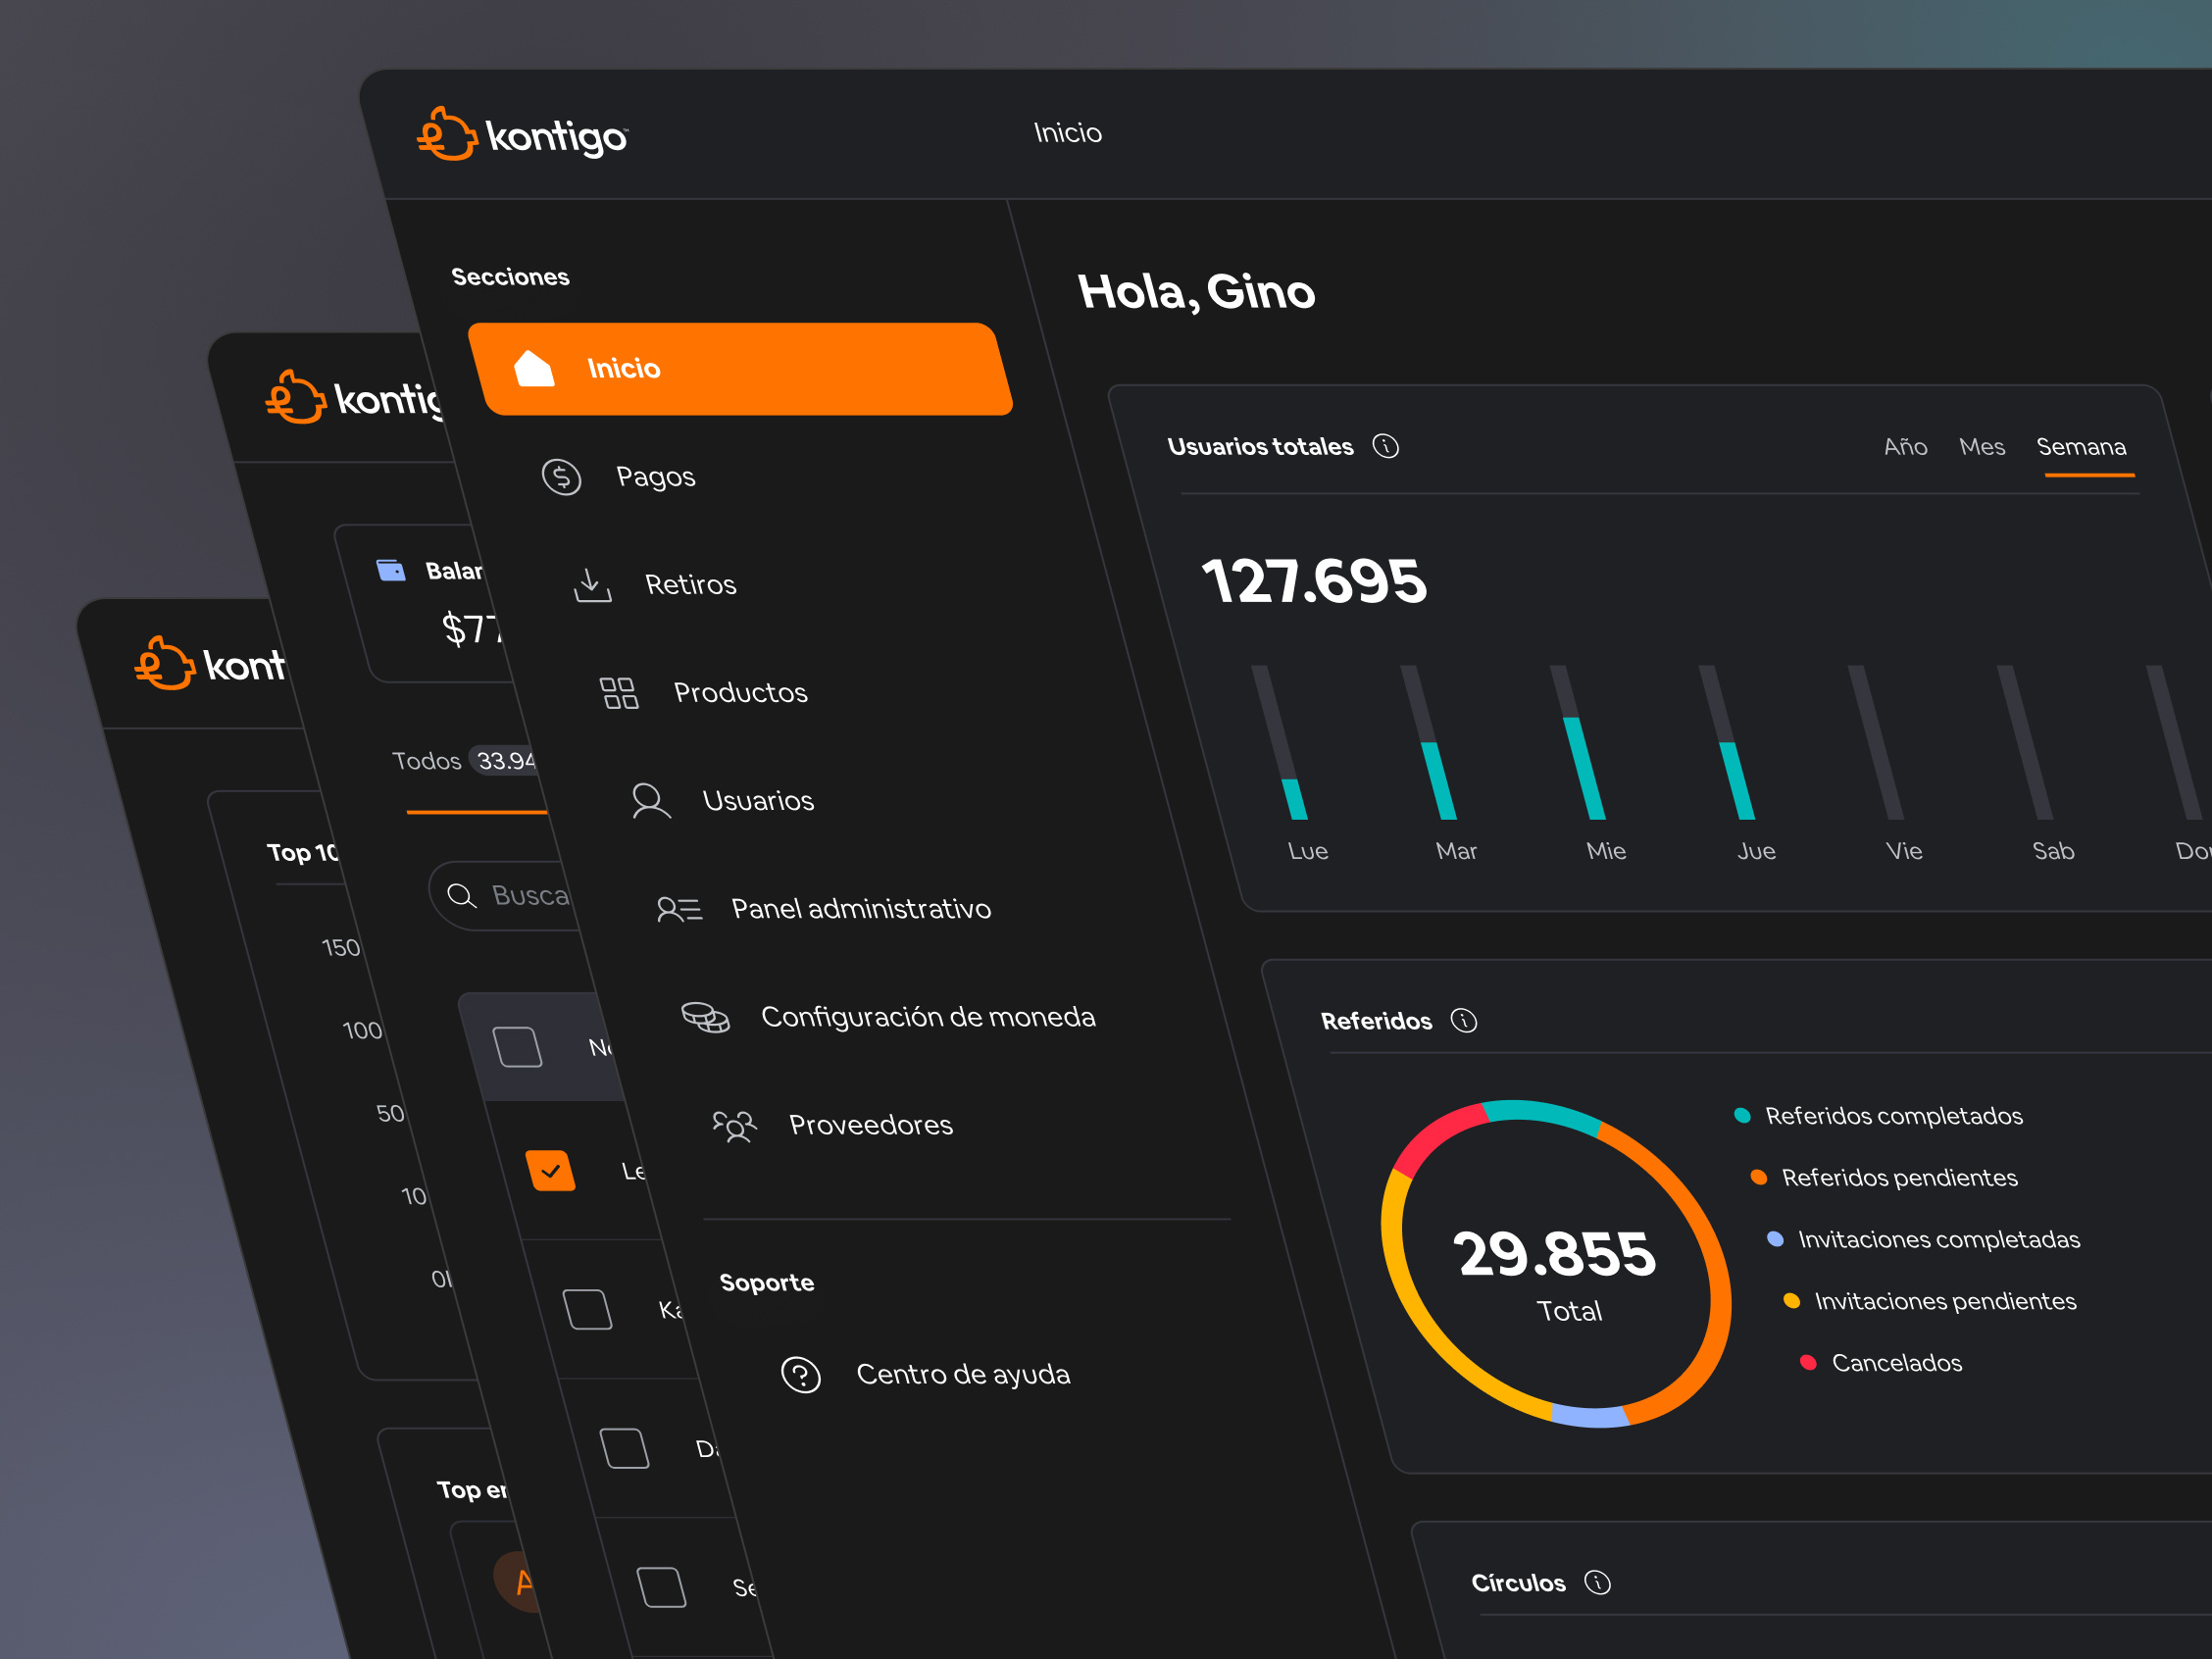Uncheck the orange checked checkbox in the list
2212x1659 pixels.
click(x=551, y=1170)
